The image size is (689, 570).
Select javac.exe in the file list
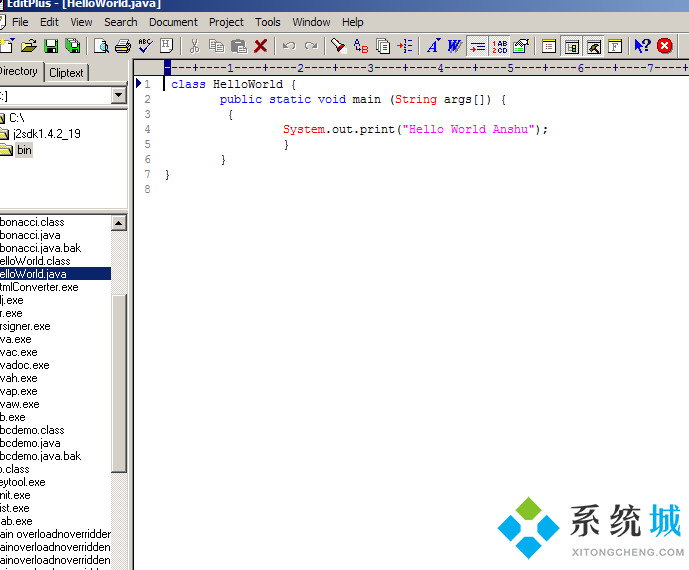coord(19,352)
